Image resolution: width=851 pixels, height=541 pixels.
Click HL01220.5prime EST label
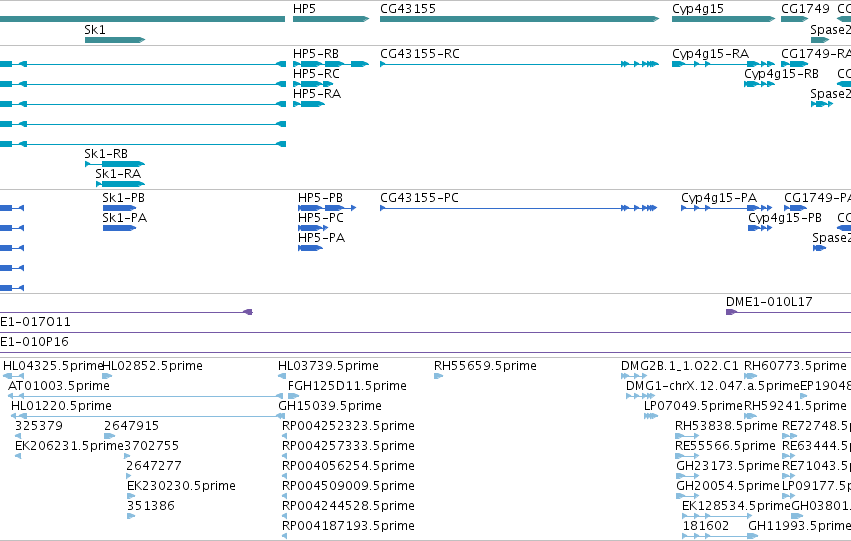61,406
